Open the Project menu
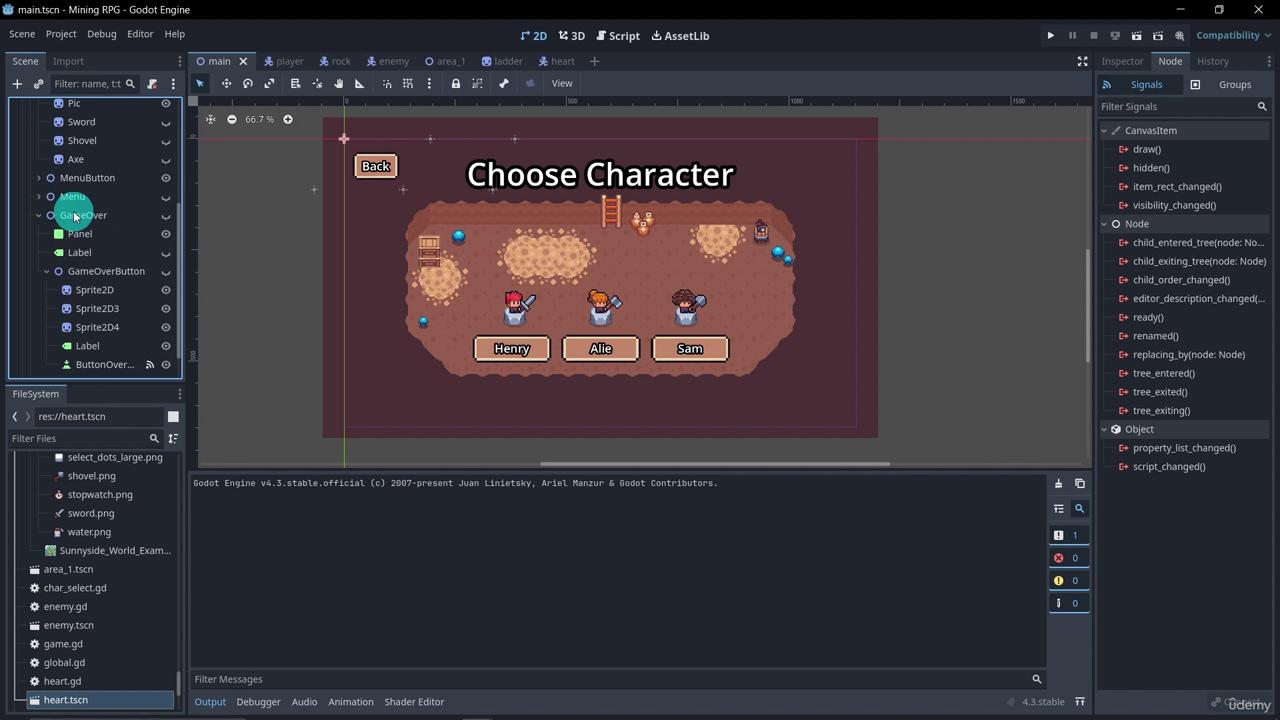 (x=61, y=35)
